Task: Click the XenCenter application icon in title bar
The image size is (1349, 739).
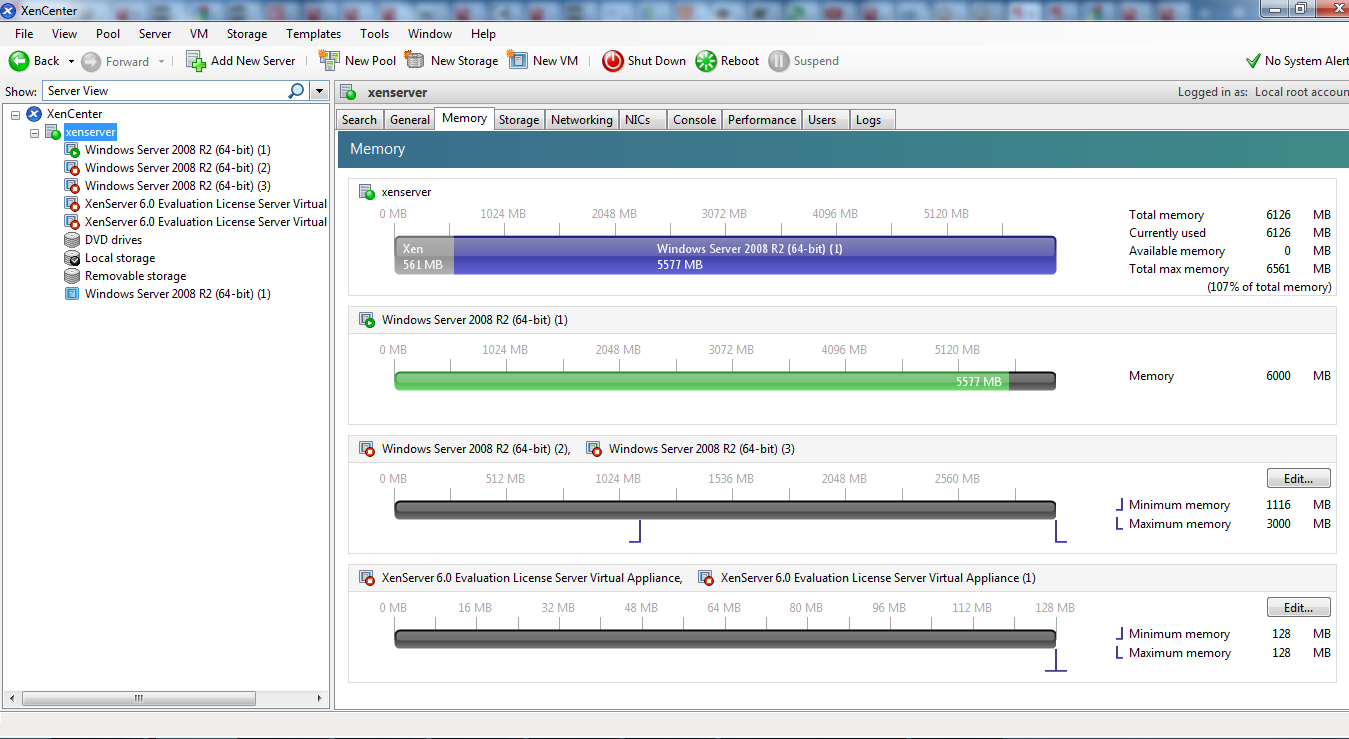Action: [x=9, y=11]
